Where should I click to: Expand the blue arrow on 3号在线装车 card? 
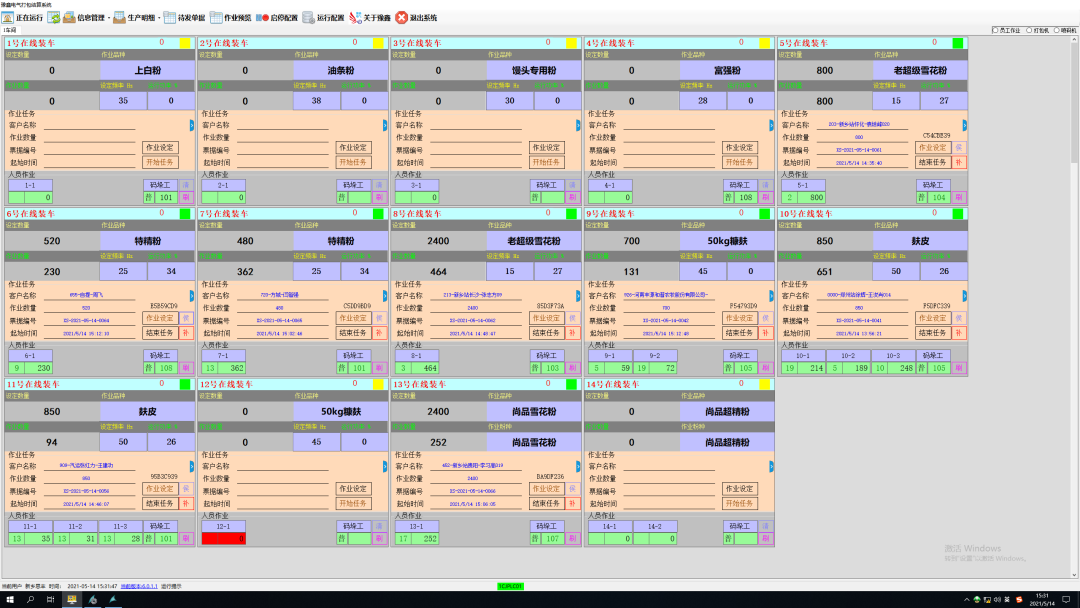click(x=578, y=125)
